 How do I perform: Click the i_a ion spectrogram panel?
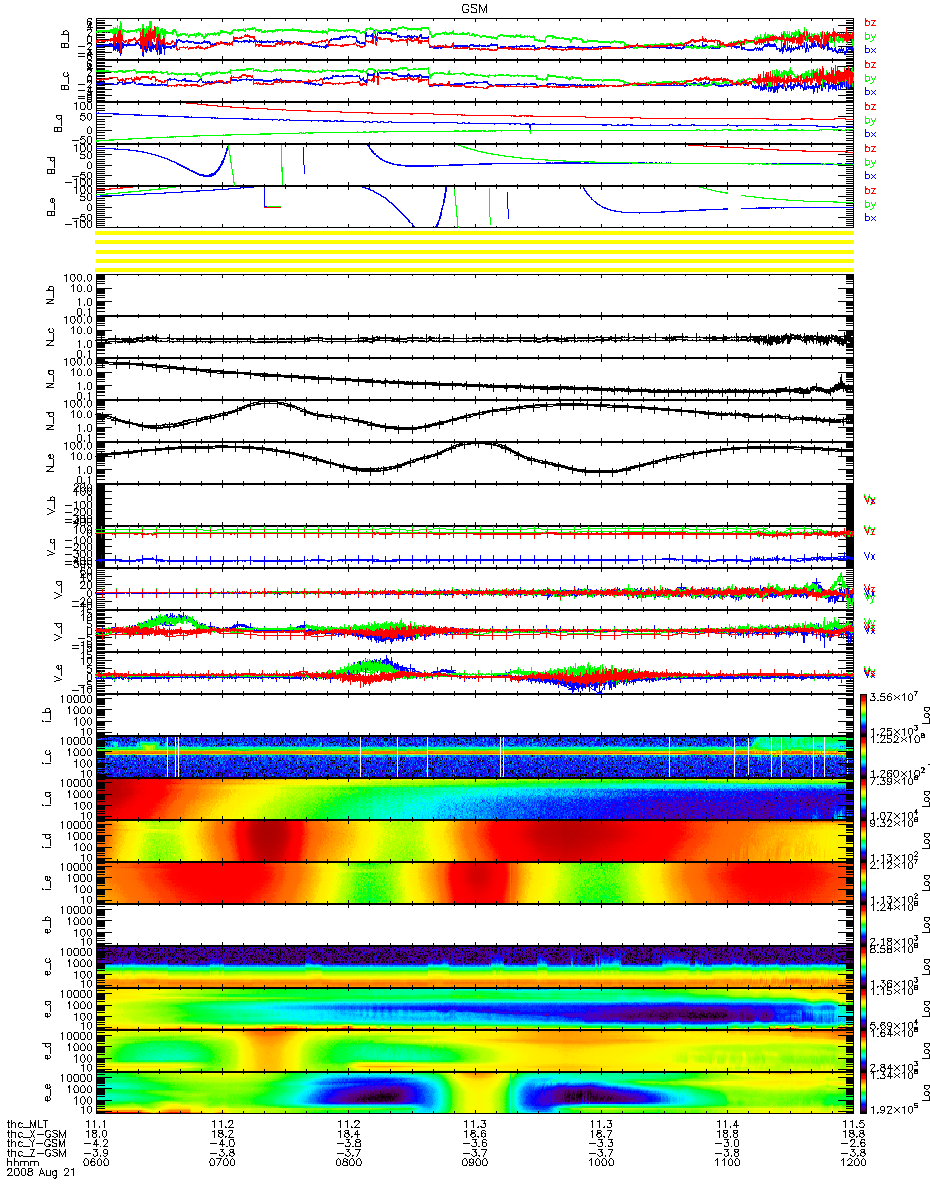(x=474, y=799)
